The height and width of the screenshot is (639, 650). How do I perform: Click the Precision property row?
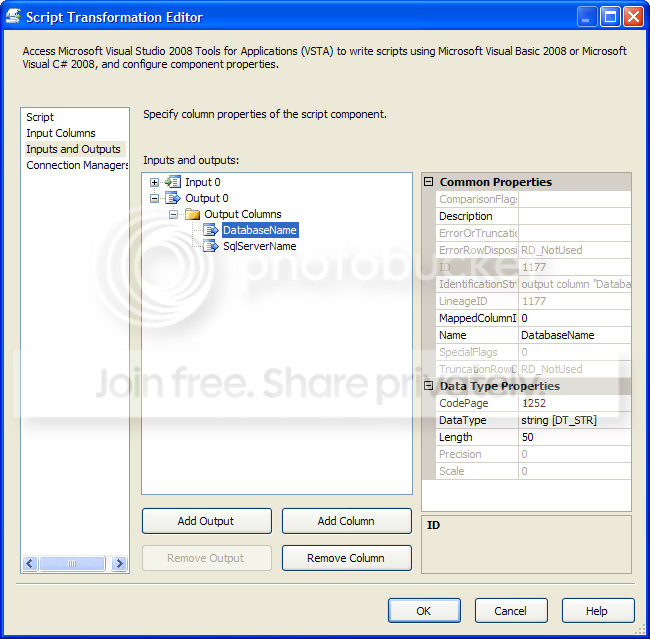[x=533, y=454]
